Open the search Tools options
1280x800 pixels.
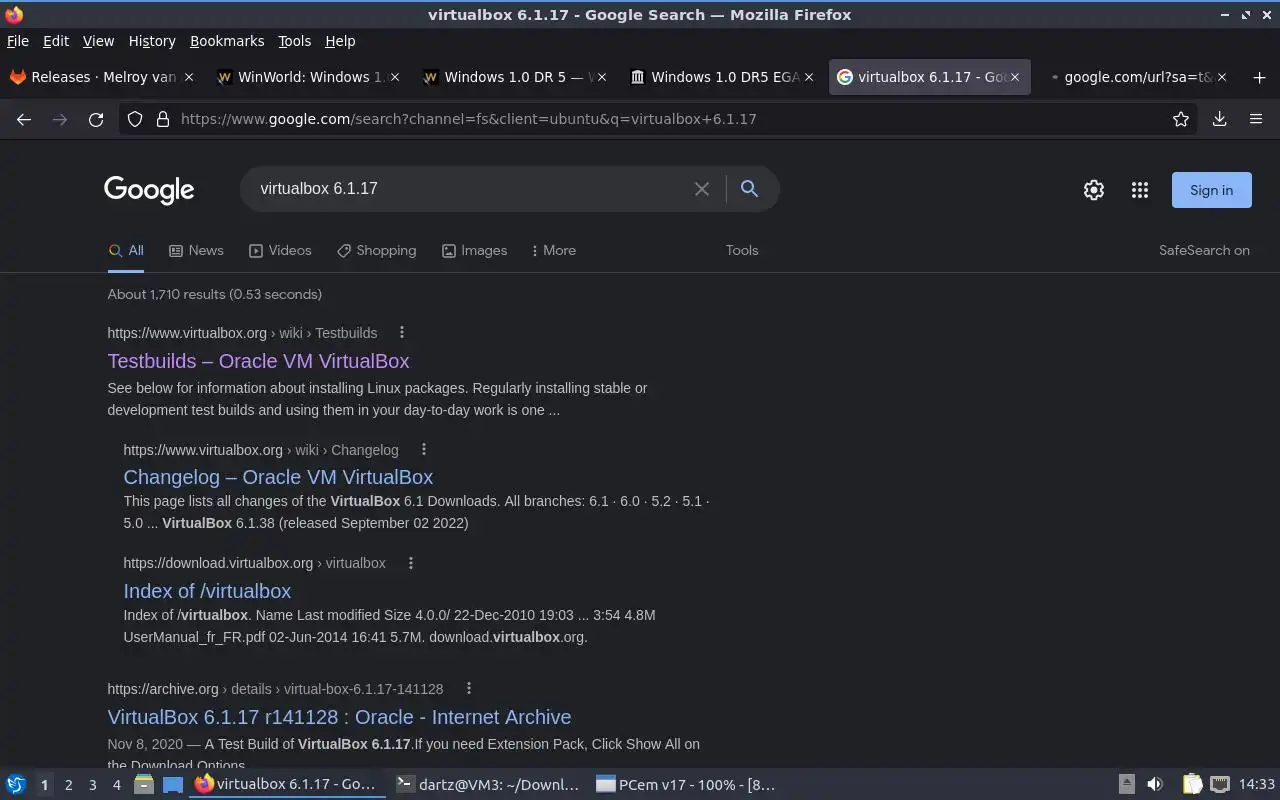click(x=742, y=251)
